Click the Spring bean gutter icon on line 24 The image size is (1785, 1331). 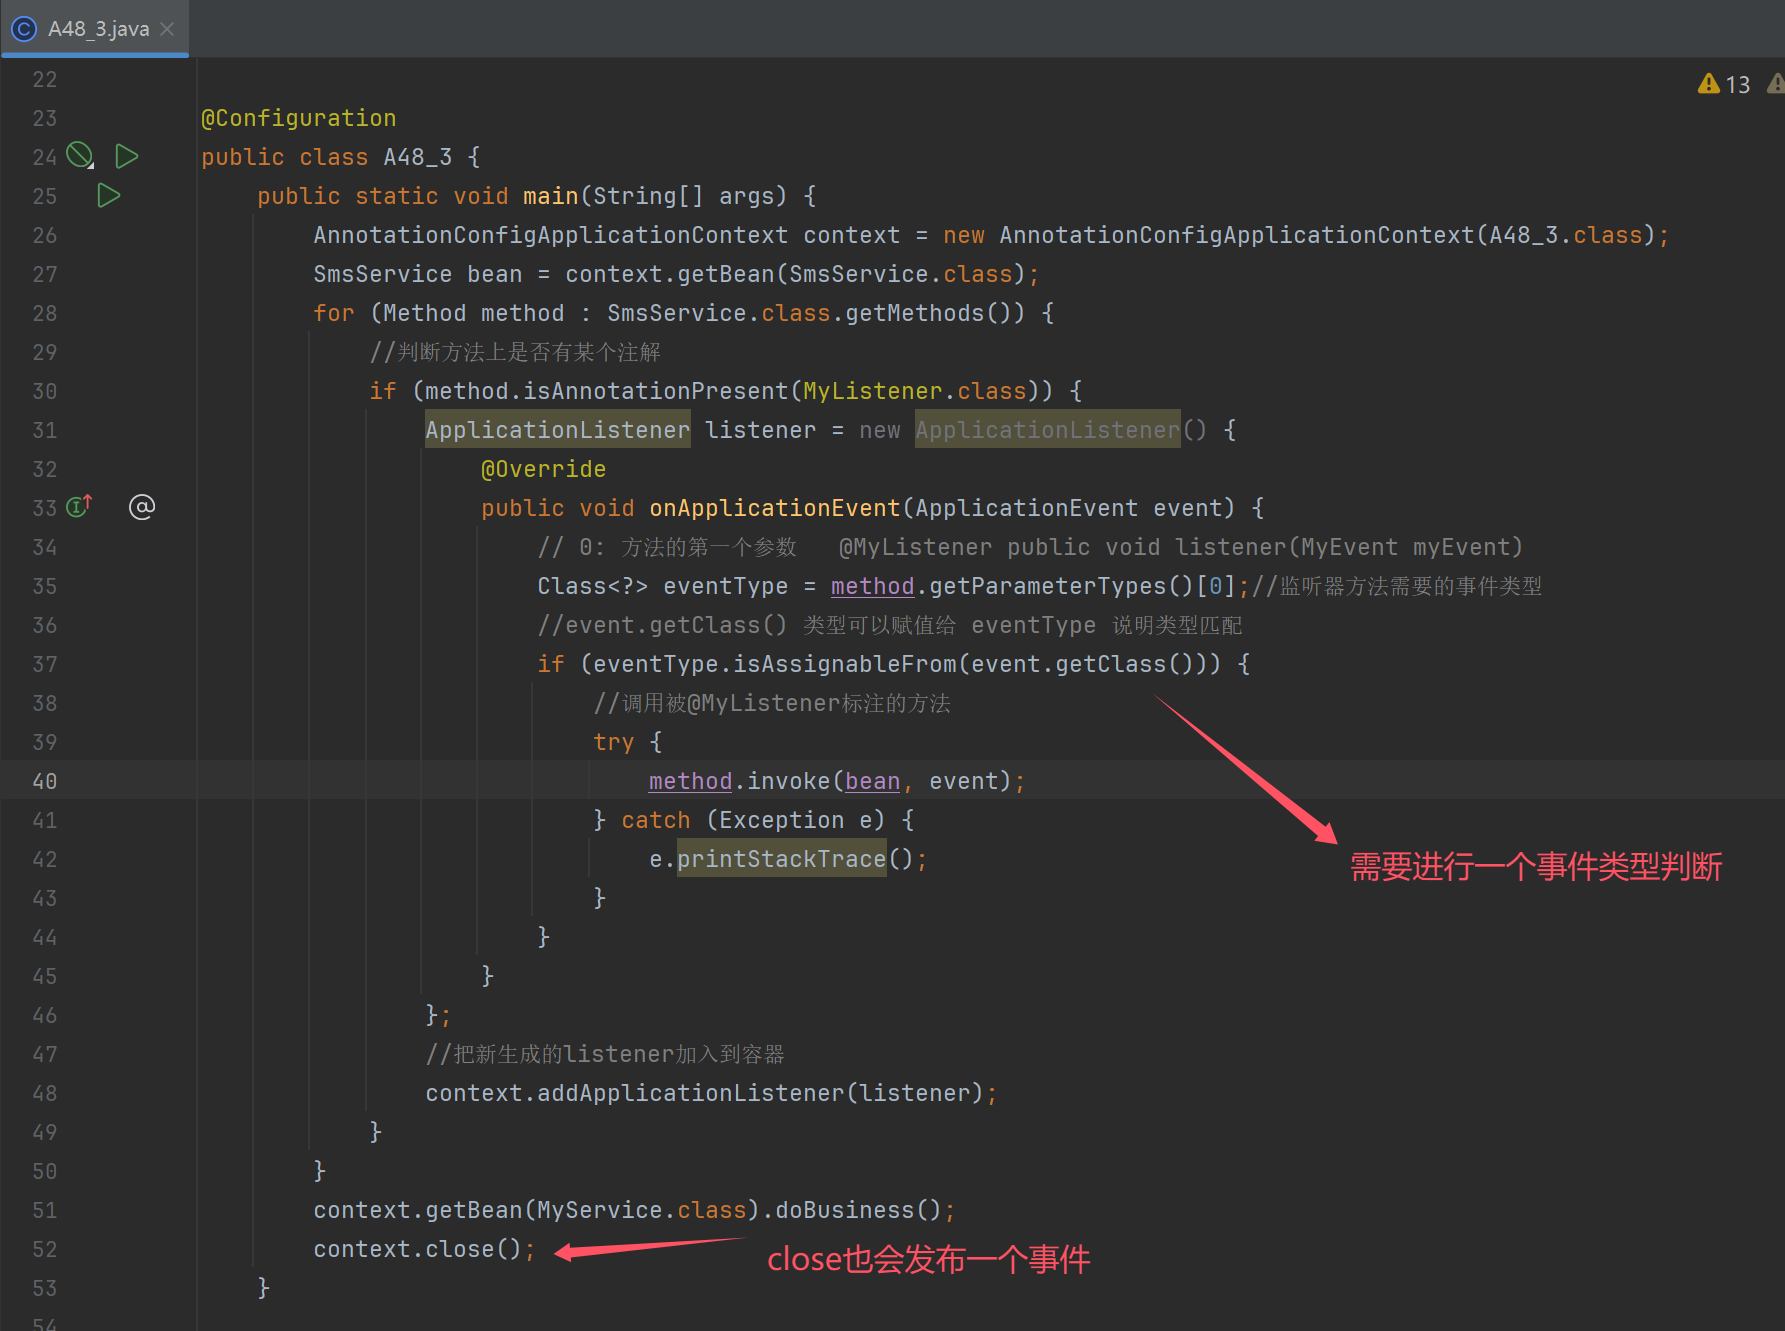[80, 156]
